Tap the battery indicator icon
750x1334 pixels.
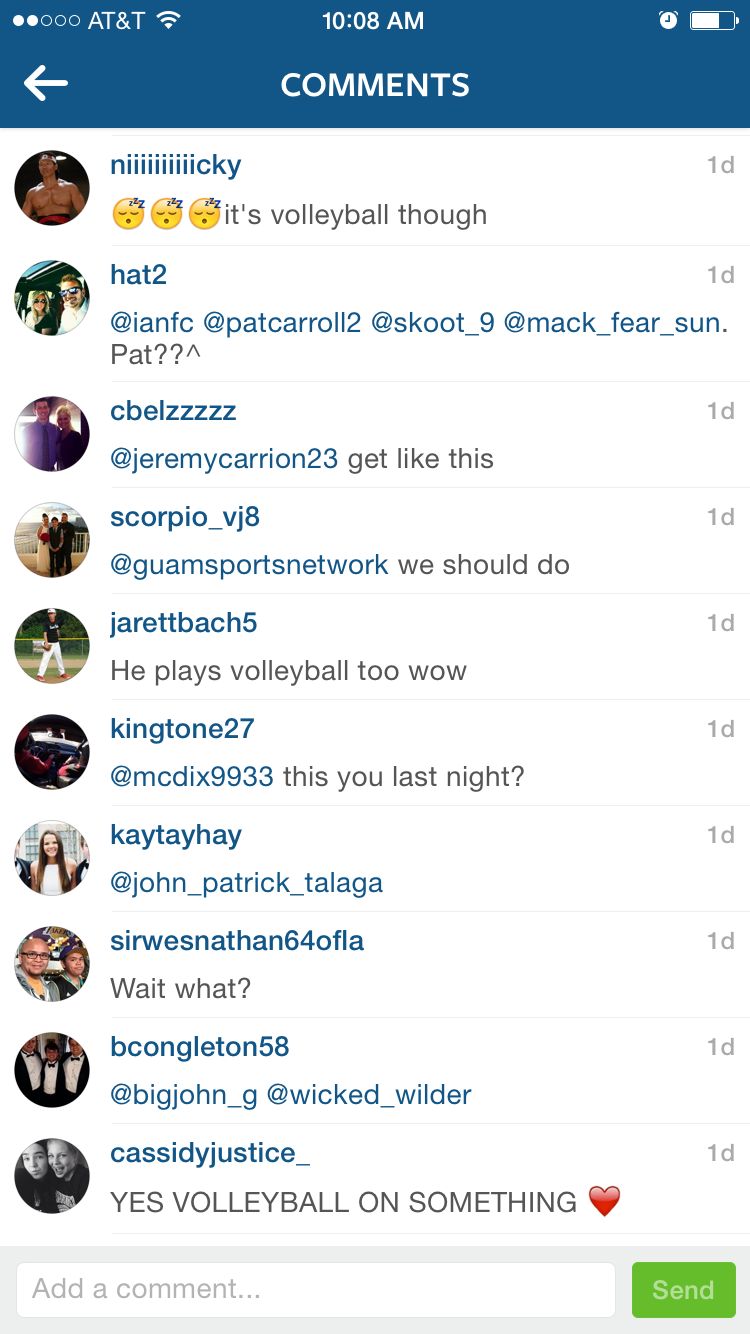pyautogui.click(x=713, y=20)
